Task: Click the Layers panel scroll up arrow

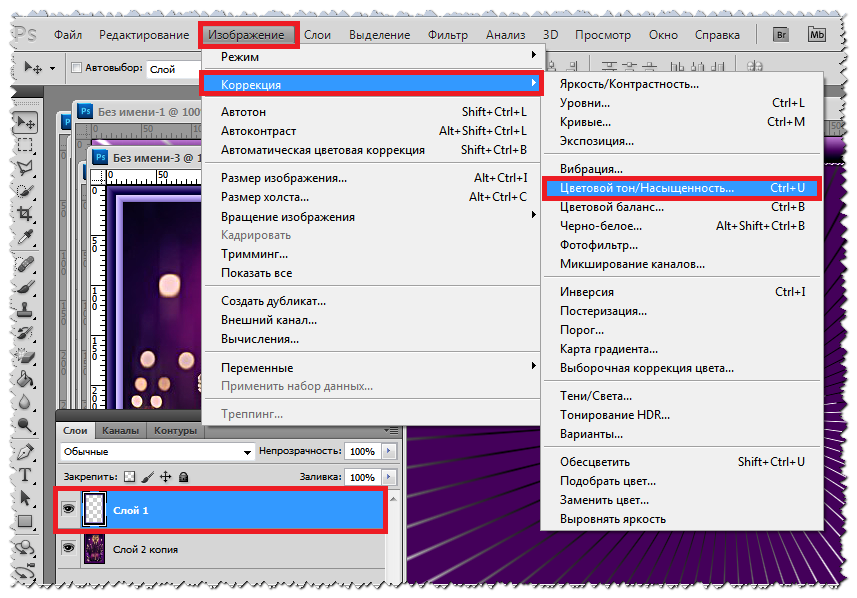Action: tap(394, 499)
